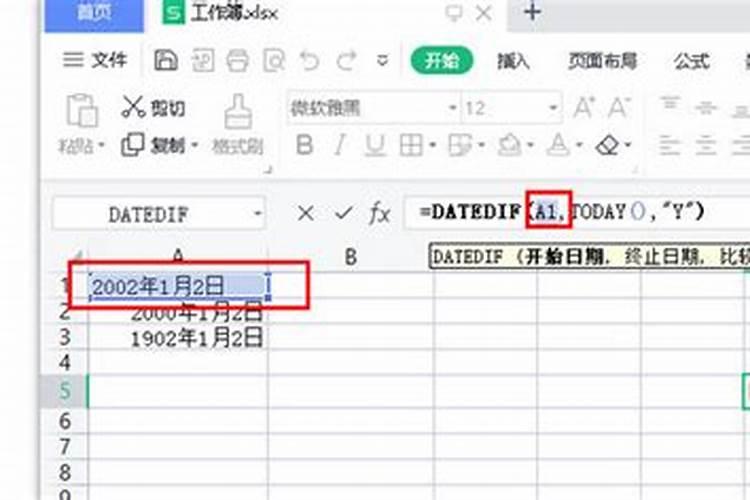Select row 5 header
Screen dimensions: 750x500
(65, 391)
